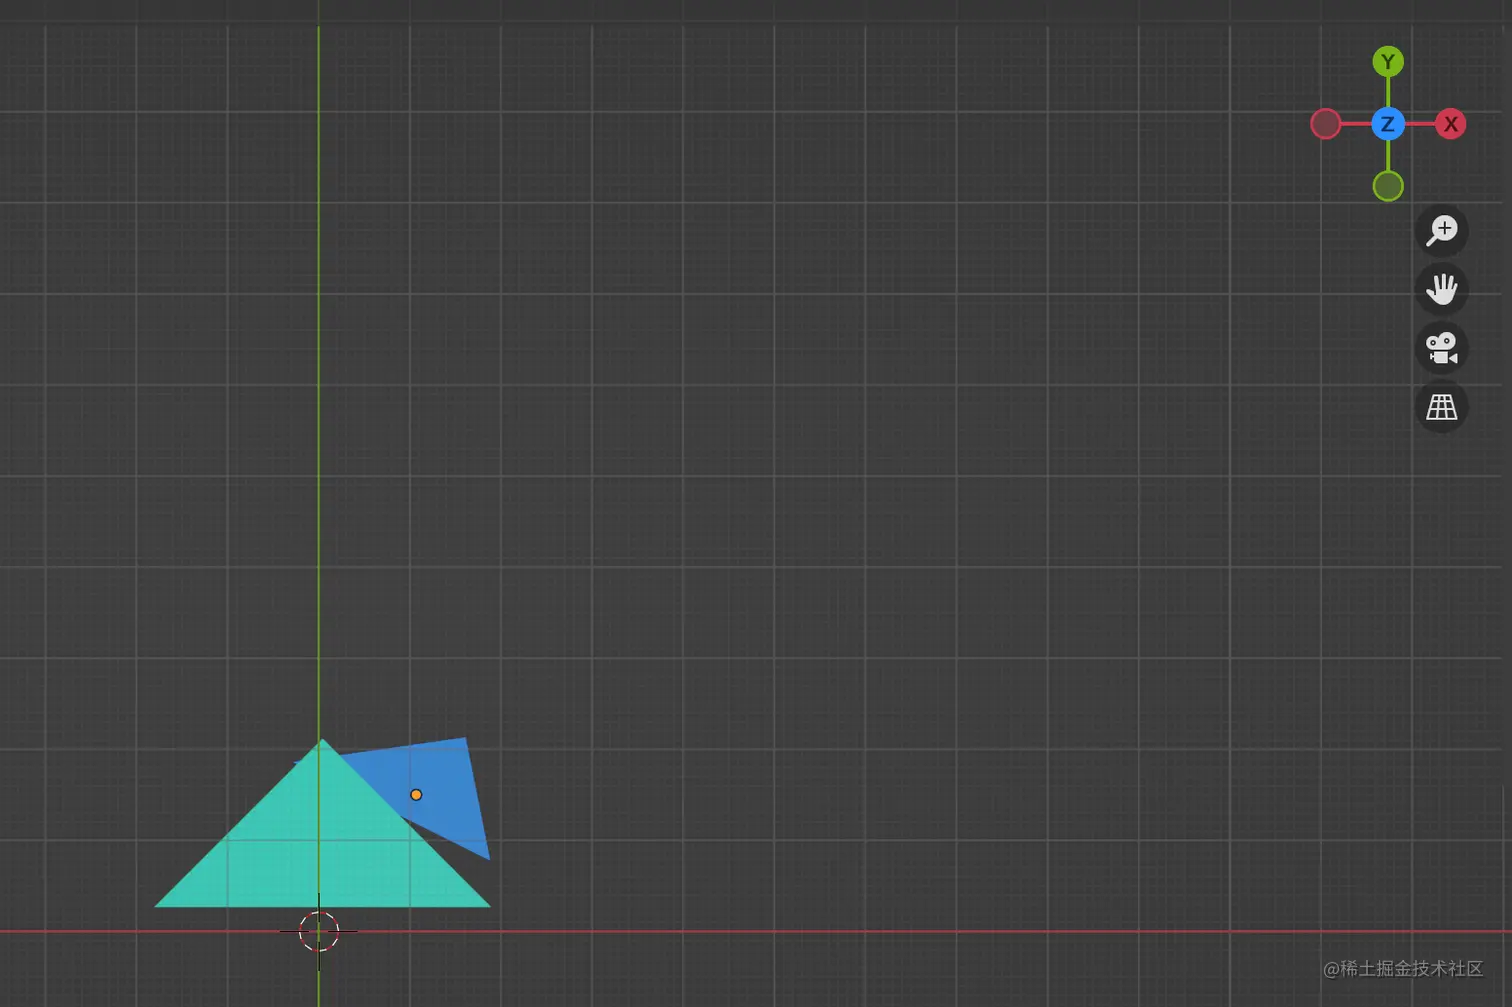Toggle the camera view icon

(1442, 348)
